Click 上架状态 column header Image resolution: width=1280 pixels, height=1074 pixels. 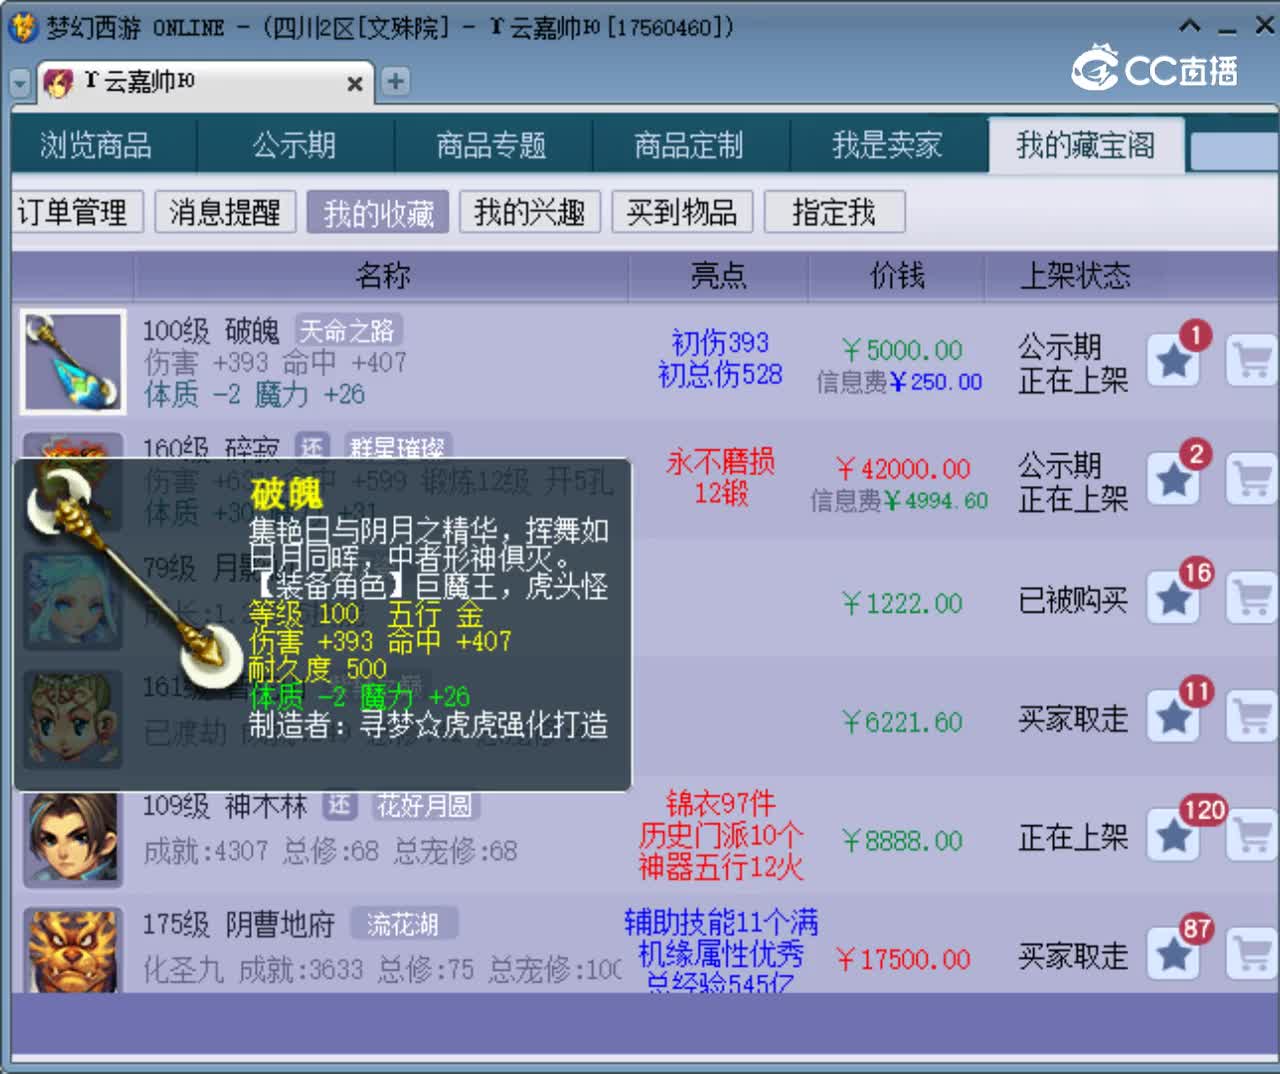(1075, 276)
